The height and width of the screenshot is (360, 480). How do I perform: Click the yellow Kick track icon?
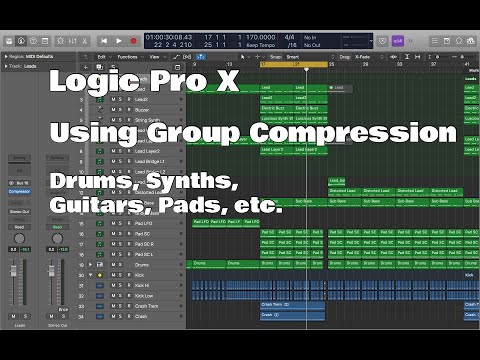point(100,275)
